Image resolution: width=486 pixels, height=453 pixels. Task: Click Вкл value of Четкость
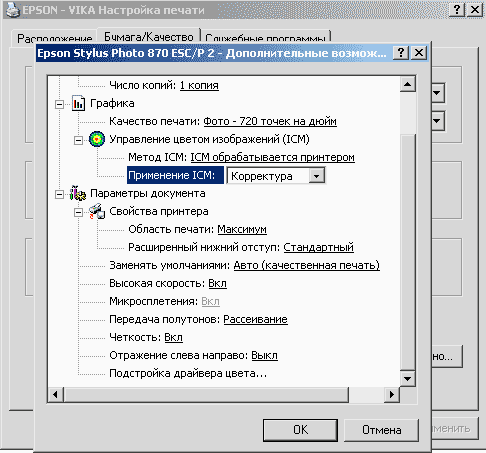[174, 337]
